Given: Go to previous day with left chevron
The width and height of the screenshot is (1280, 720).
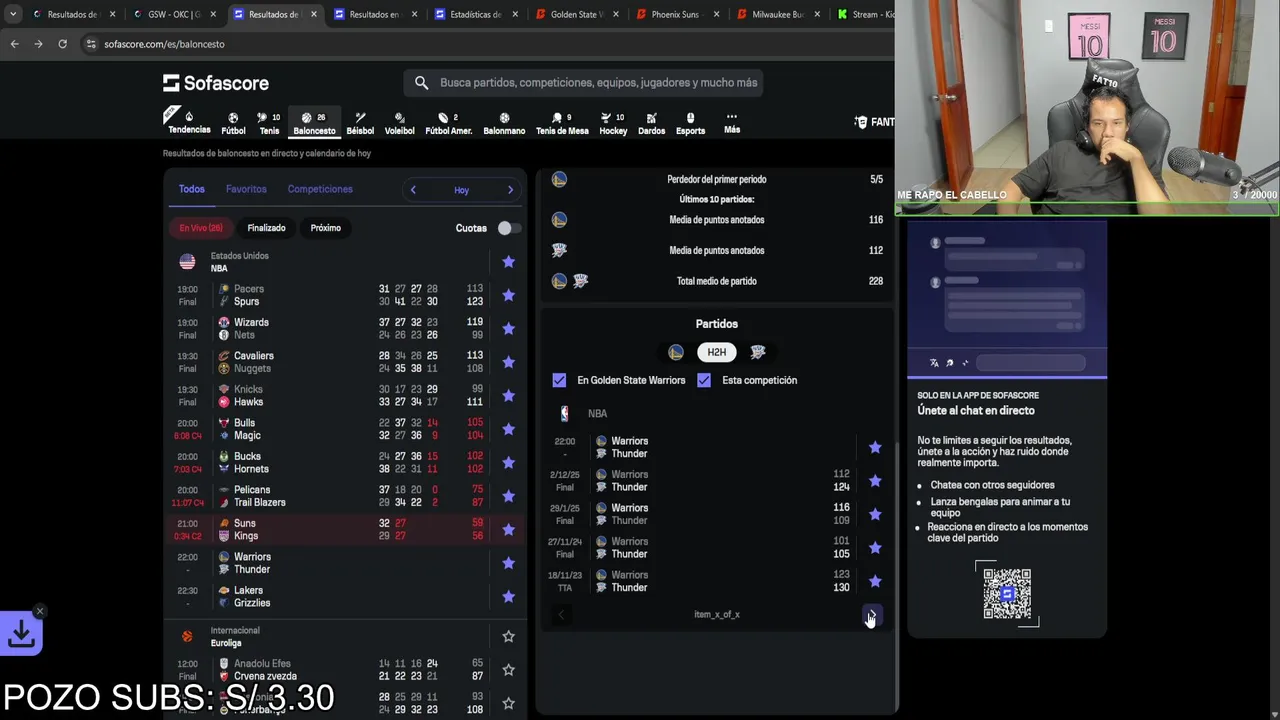Looking at the screenshot, I should coord(413,190).
